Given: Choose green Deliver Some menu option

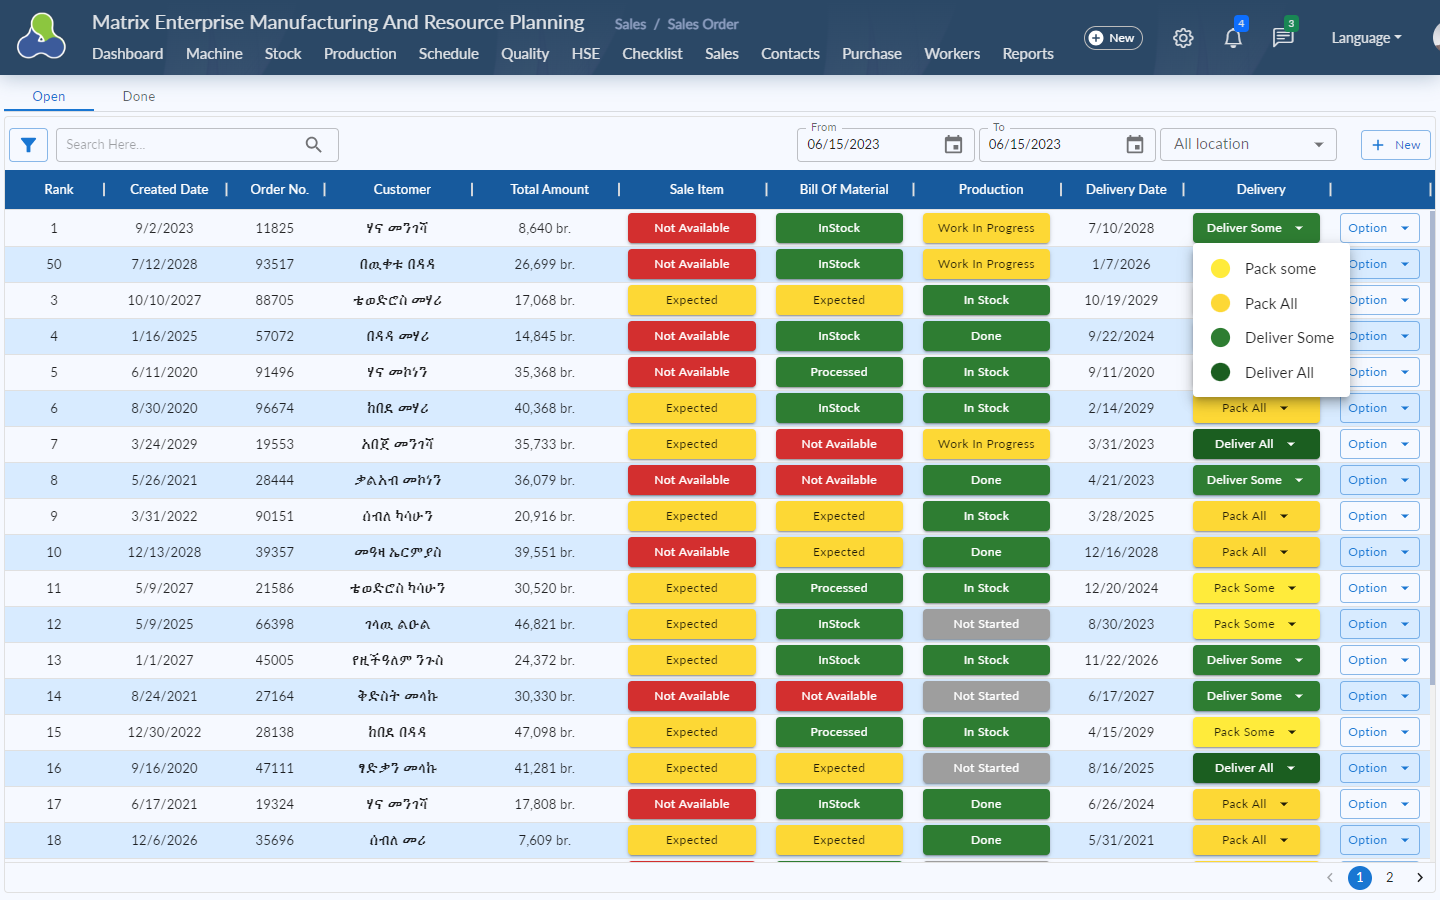Looking at the screenshot, I should 1271,338.
